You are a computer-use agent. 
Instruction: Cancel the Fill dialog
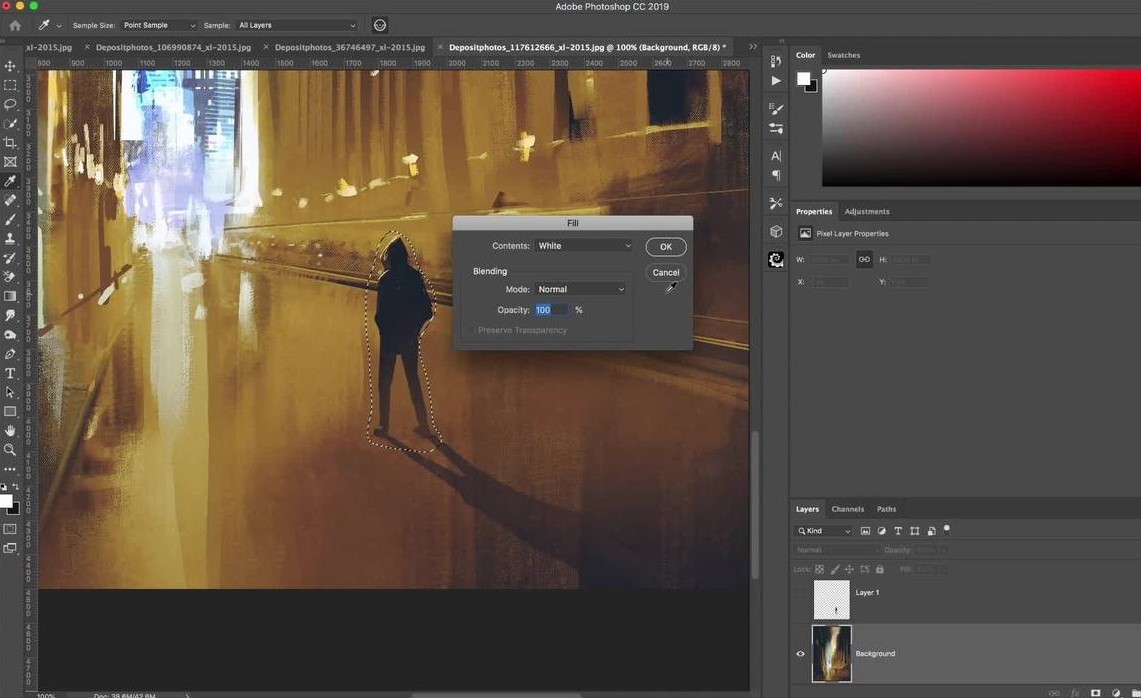click(x=665, y=272)
